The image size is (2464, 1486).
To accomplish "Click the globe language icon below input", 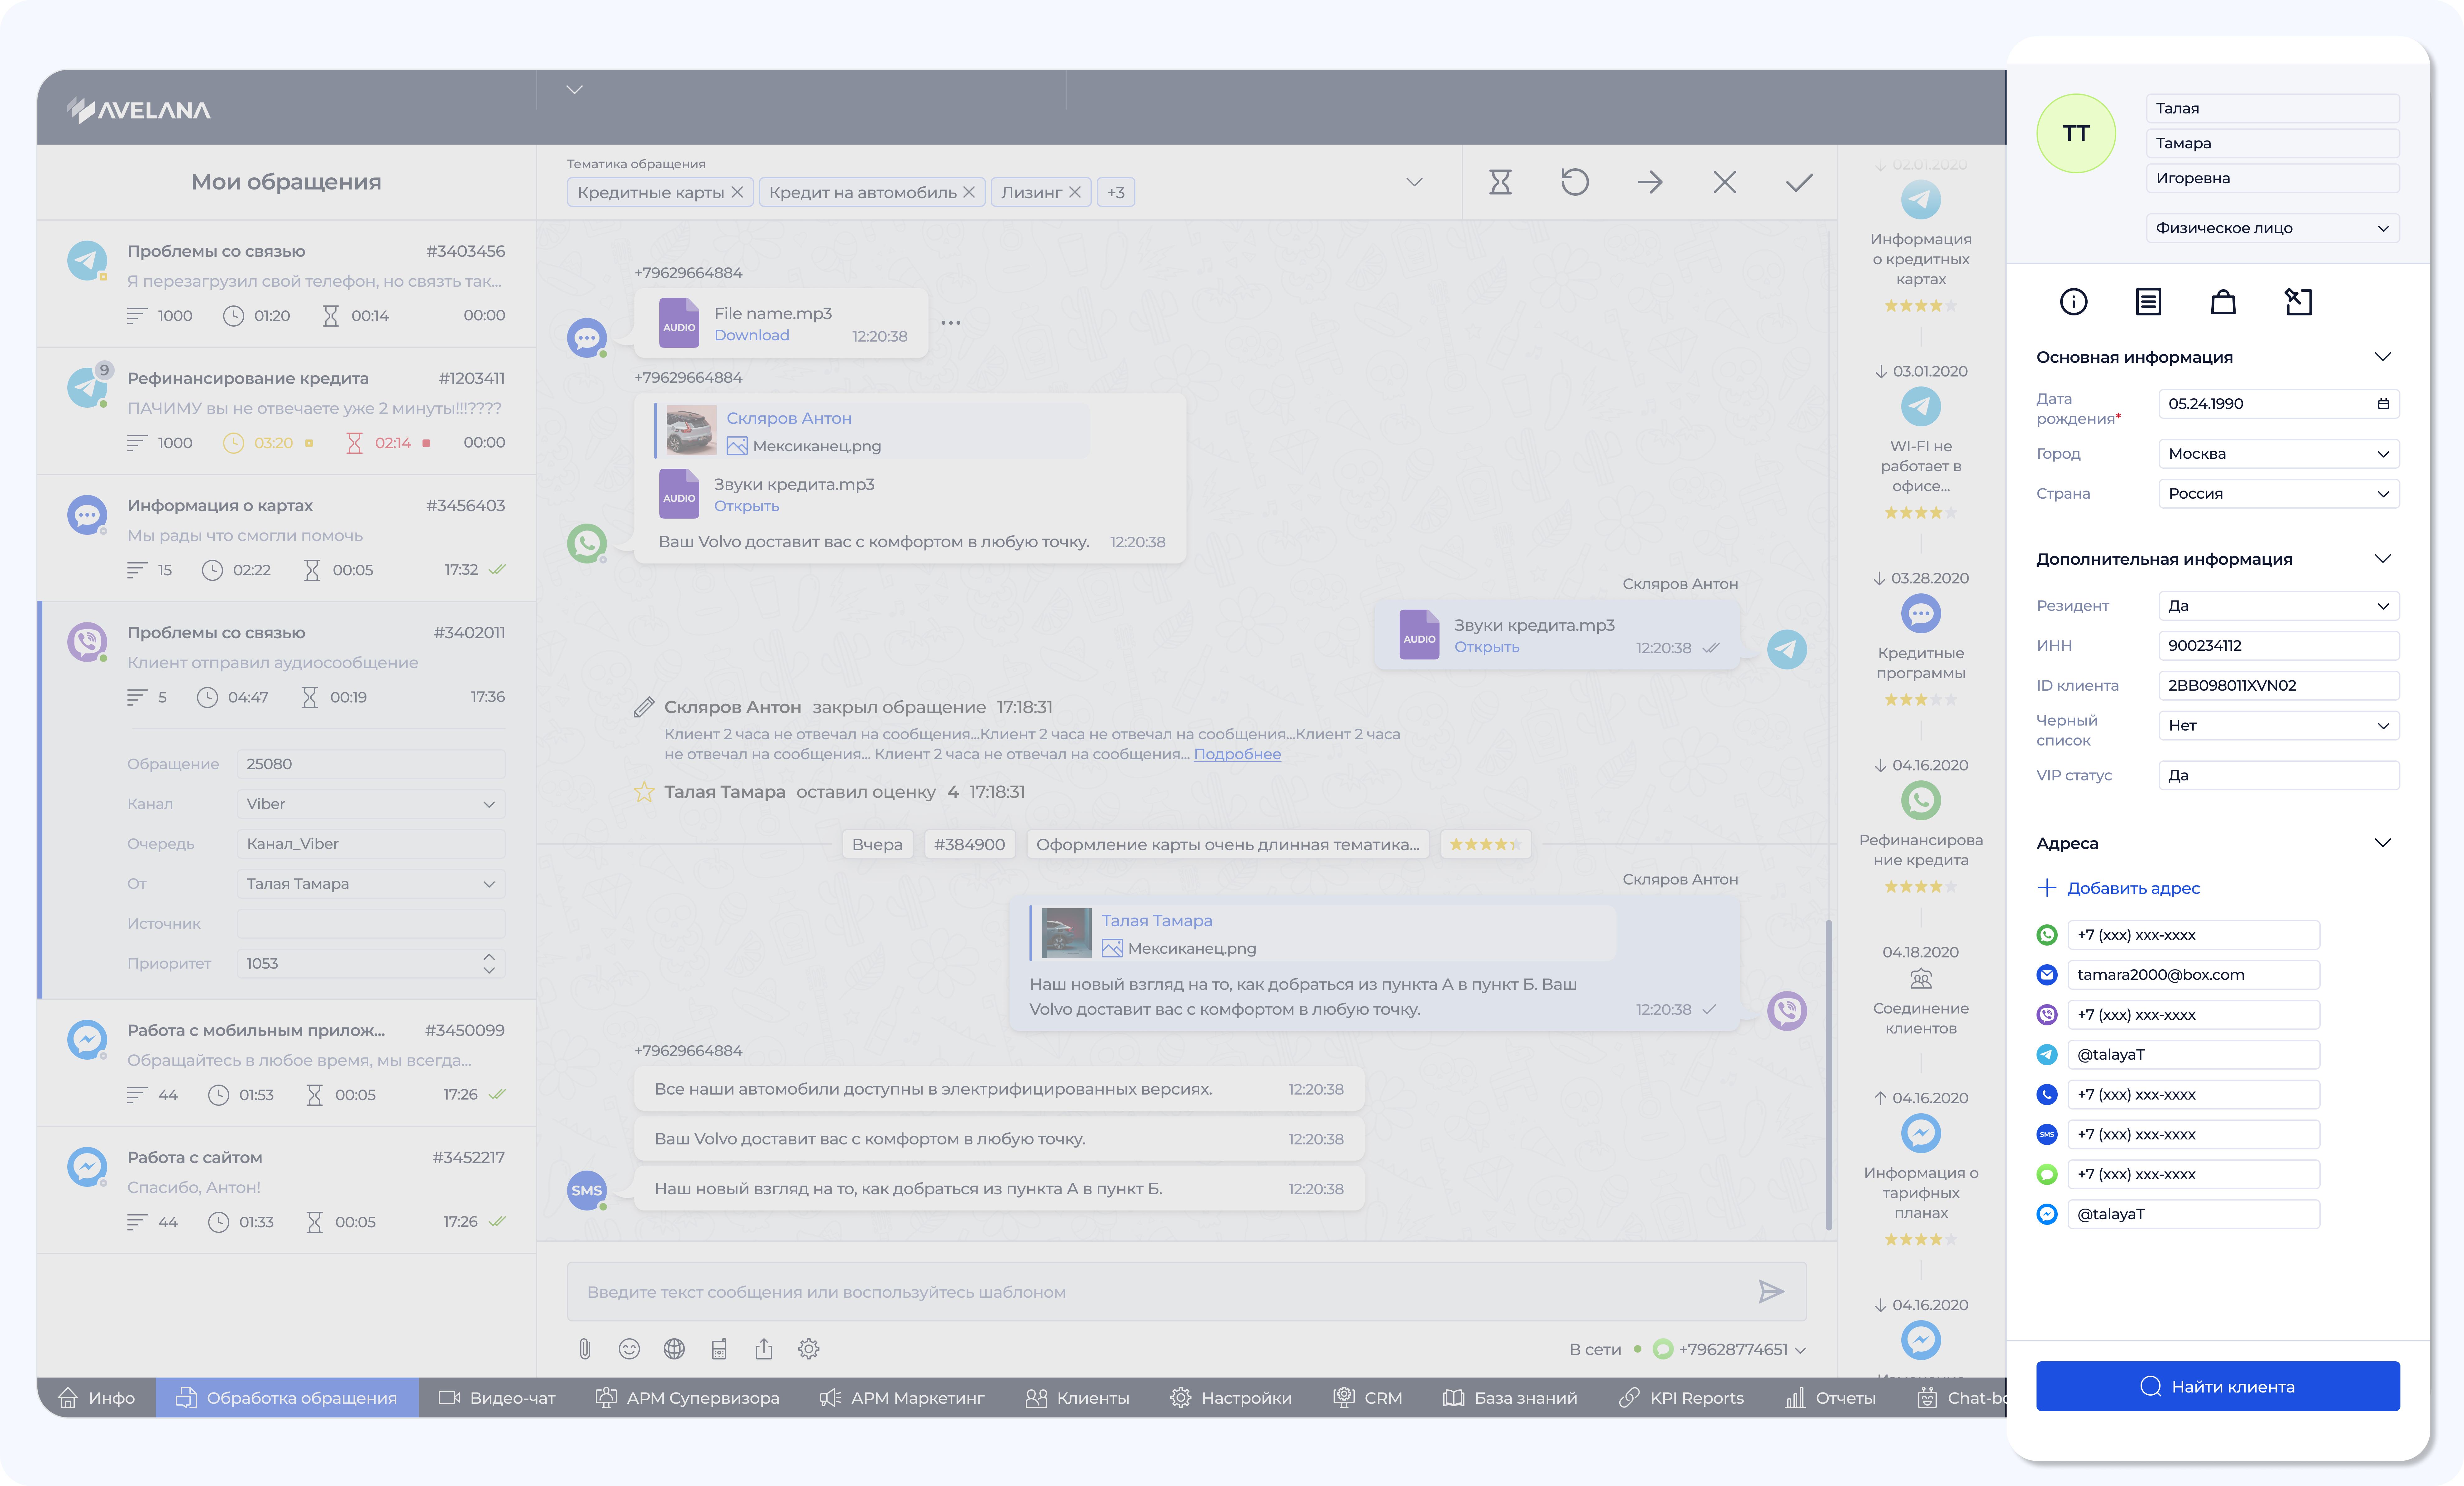I will click(x=674, y=1349).
